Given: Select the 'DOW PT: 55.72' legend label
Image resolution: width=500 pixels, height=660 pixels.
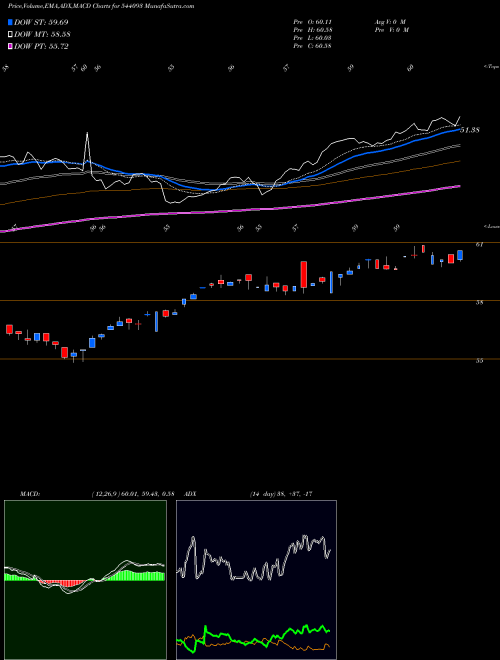Looking at the screenshot, I should 41,47.
